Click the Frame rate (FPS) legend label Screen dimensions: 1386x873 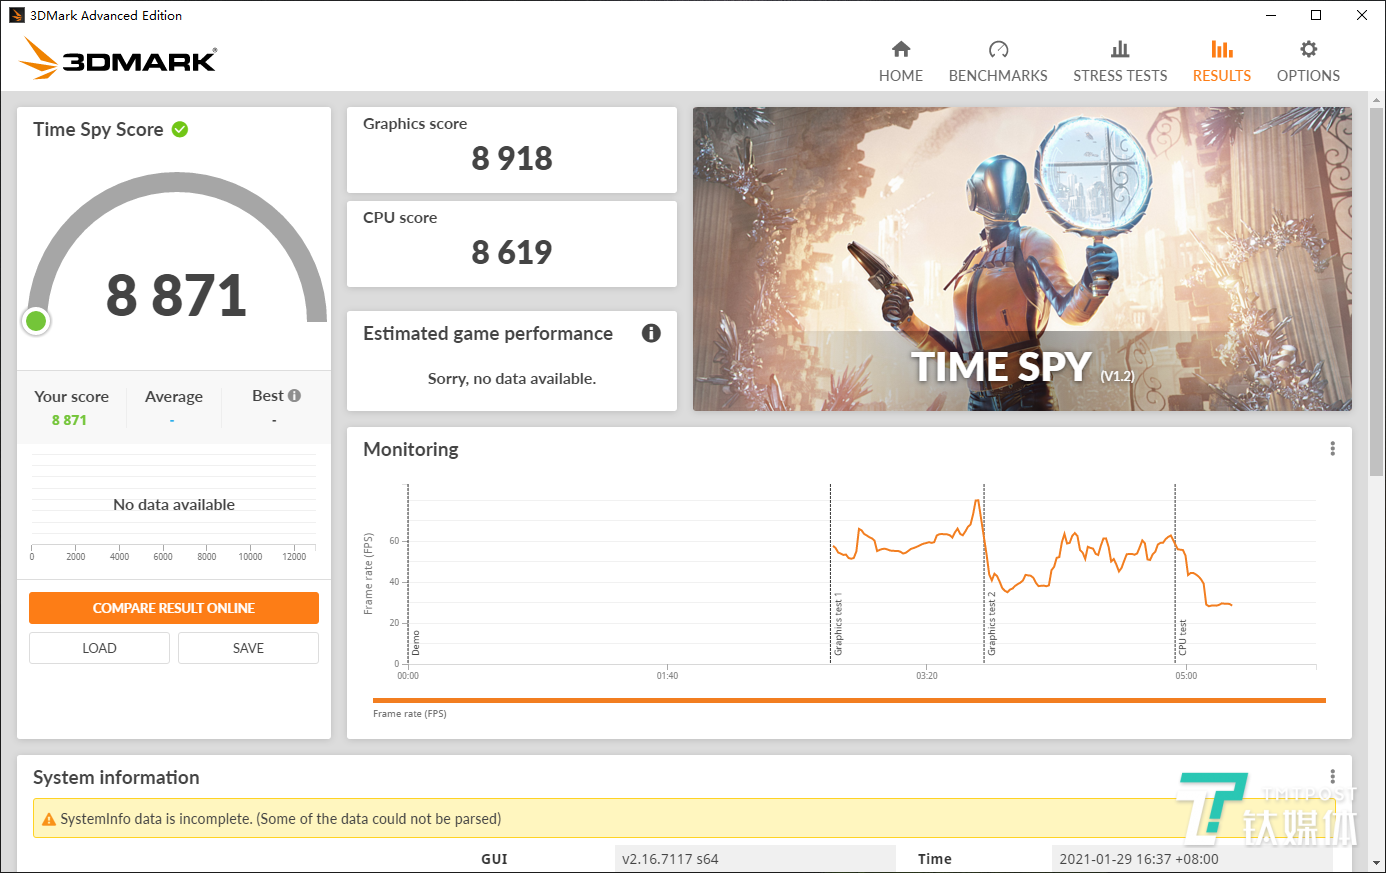[x=410, y=714]
